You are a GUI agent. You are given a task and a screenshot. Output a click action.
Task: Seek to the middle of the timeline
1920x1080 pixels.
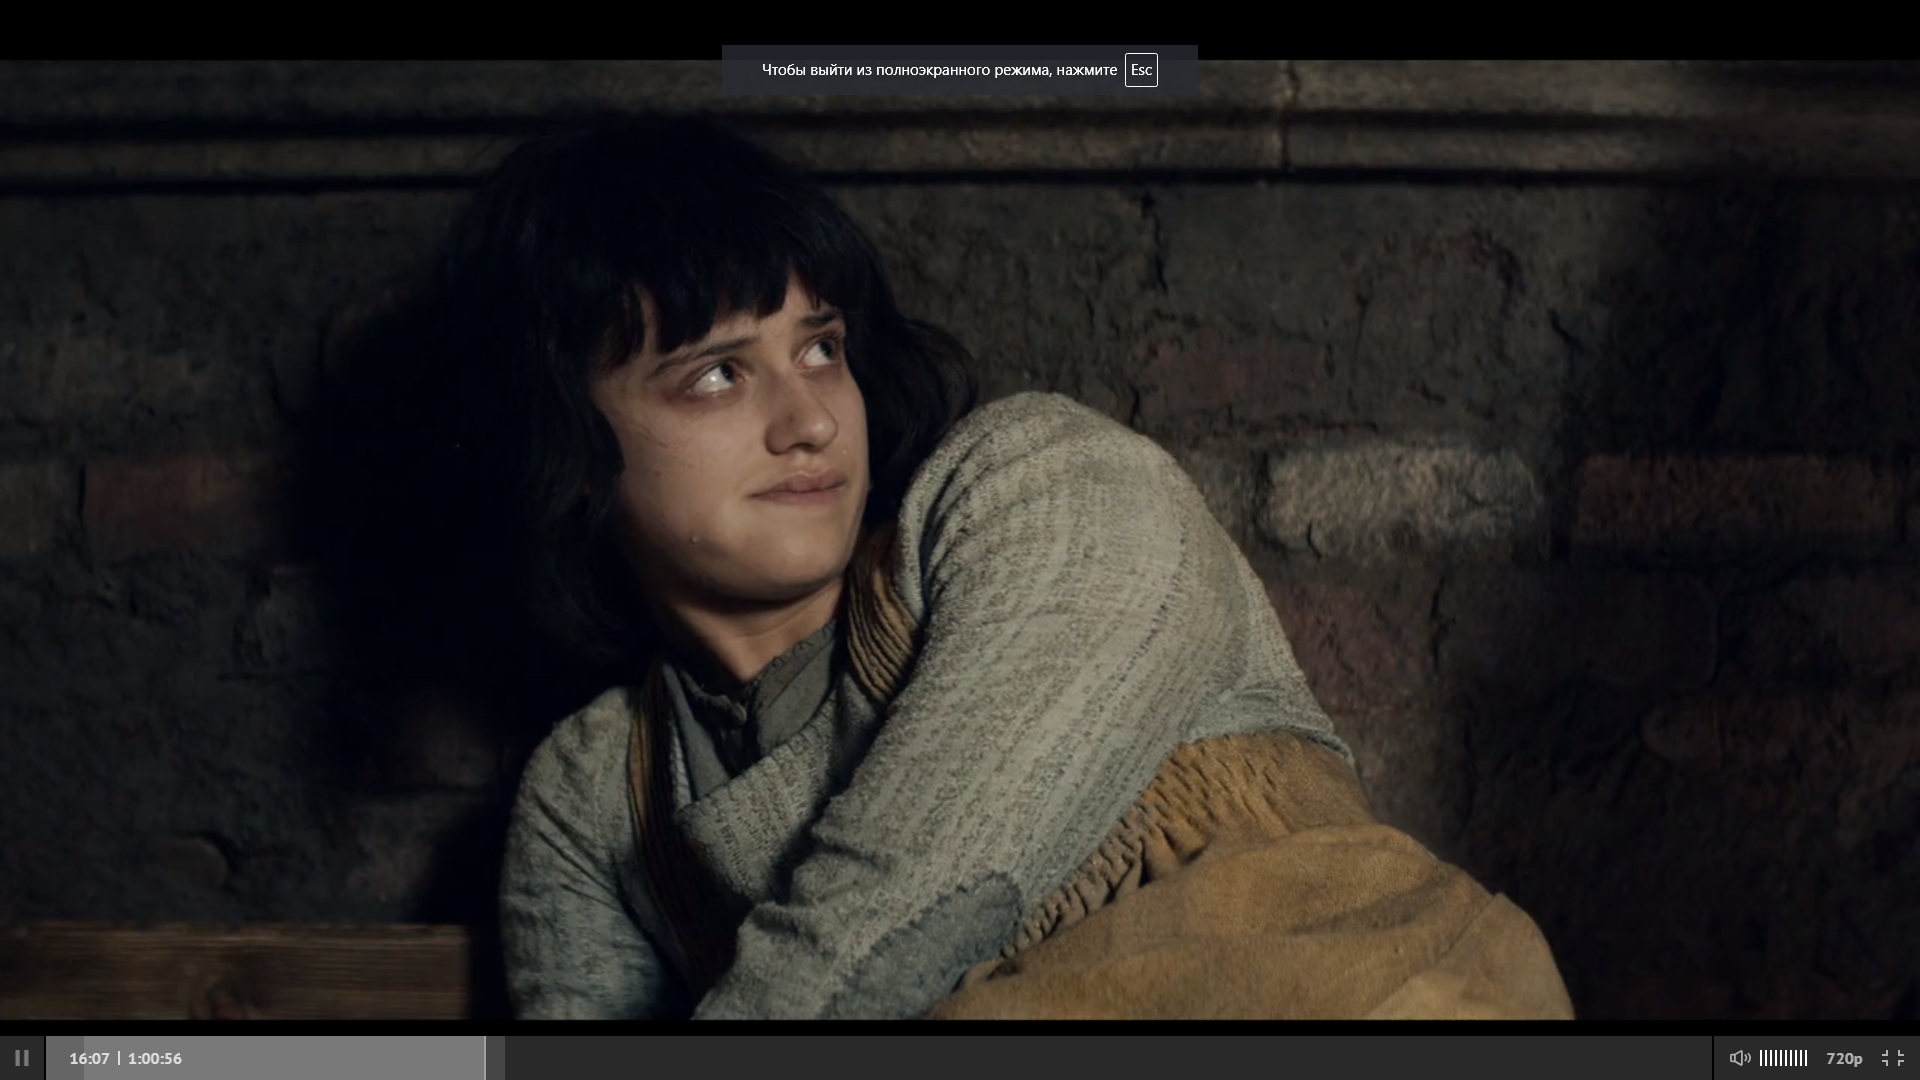[878, 1058]
